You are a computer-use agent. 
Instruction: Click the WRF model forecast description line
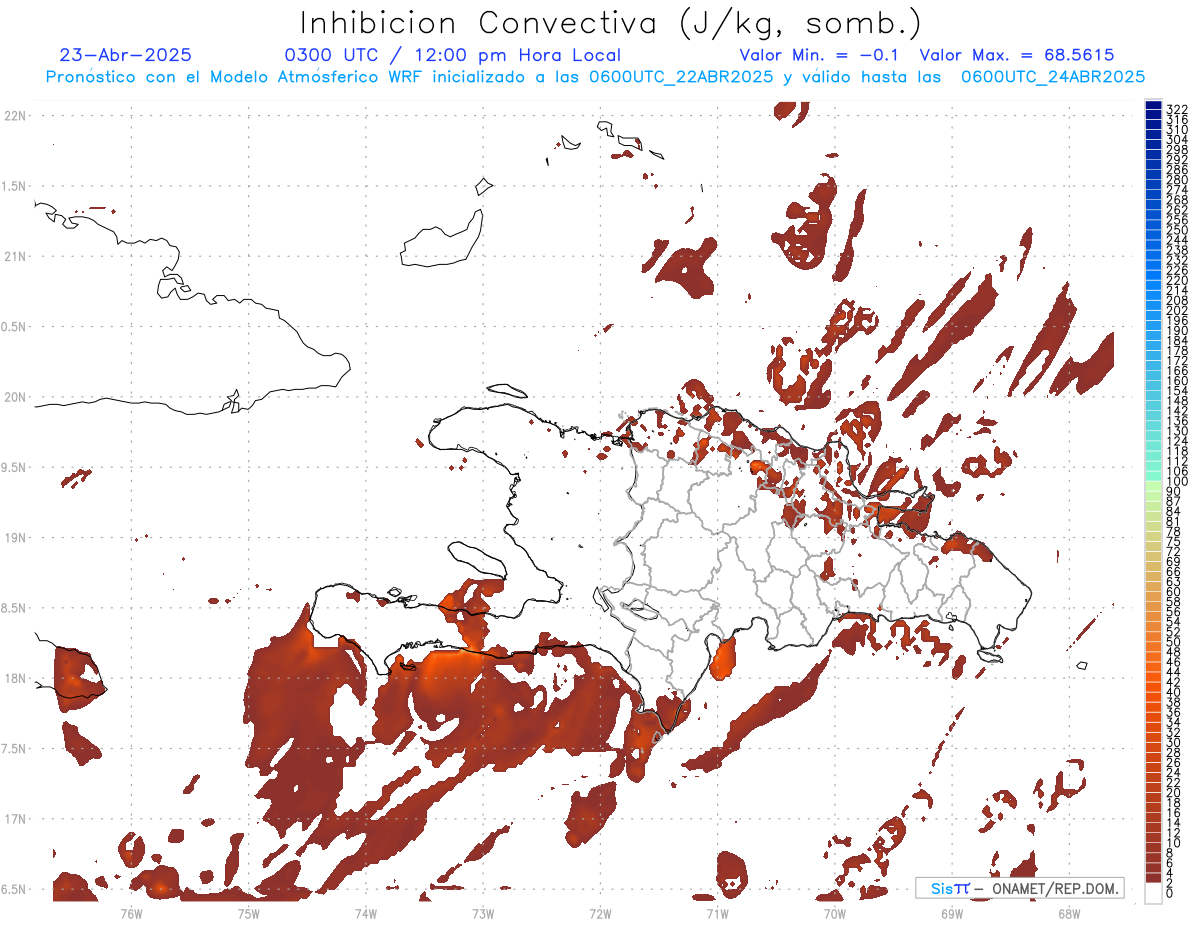[x=595, y=76]
